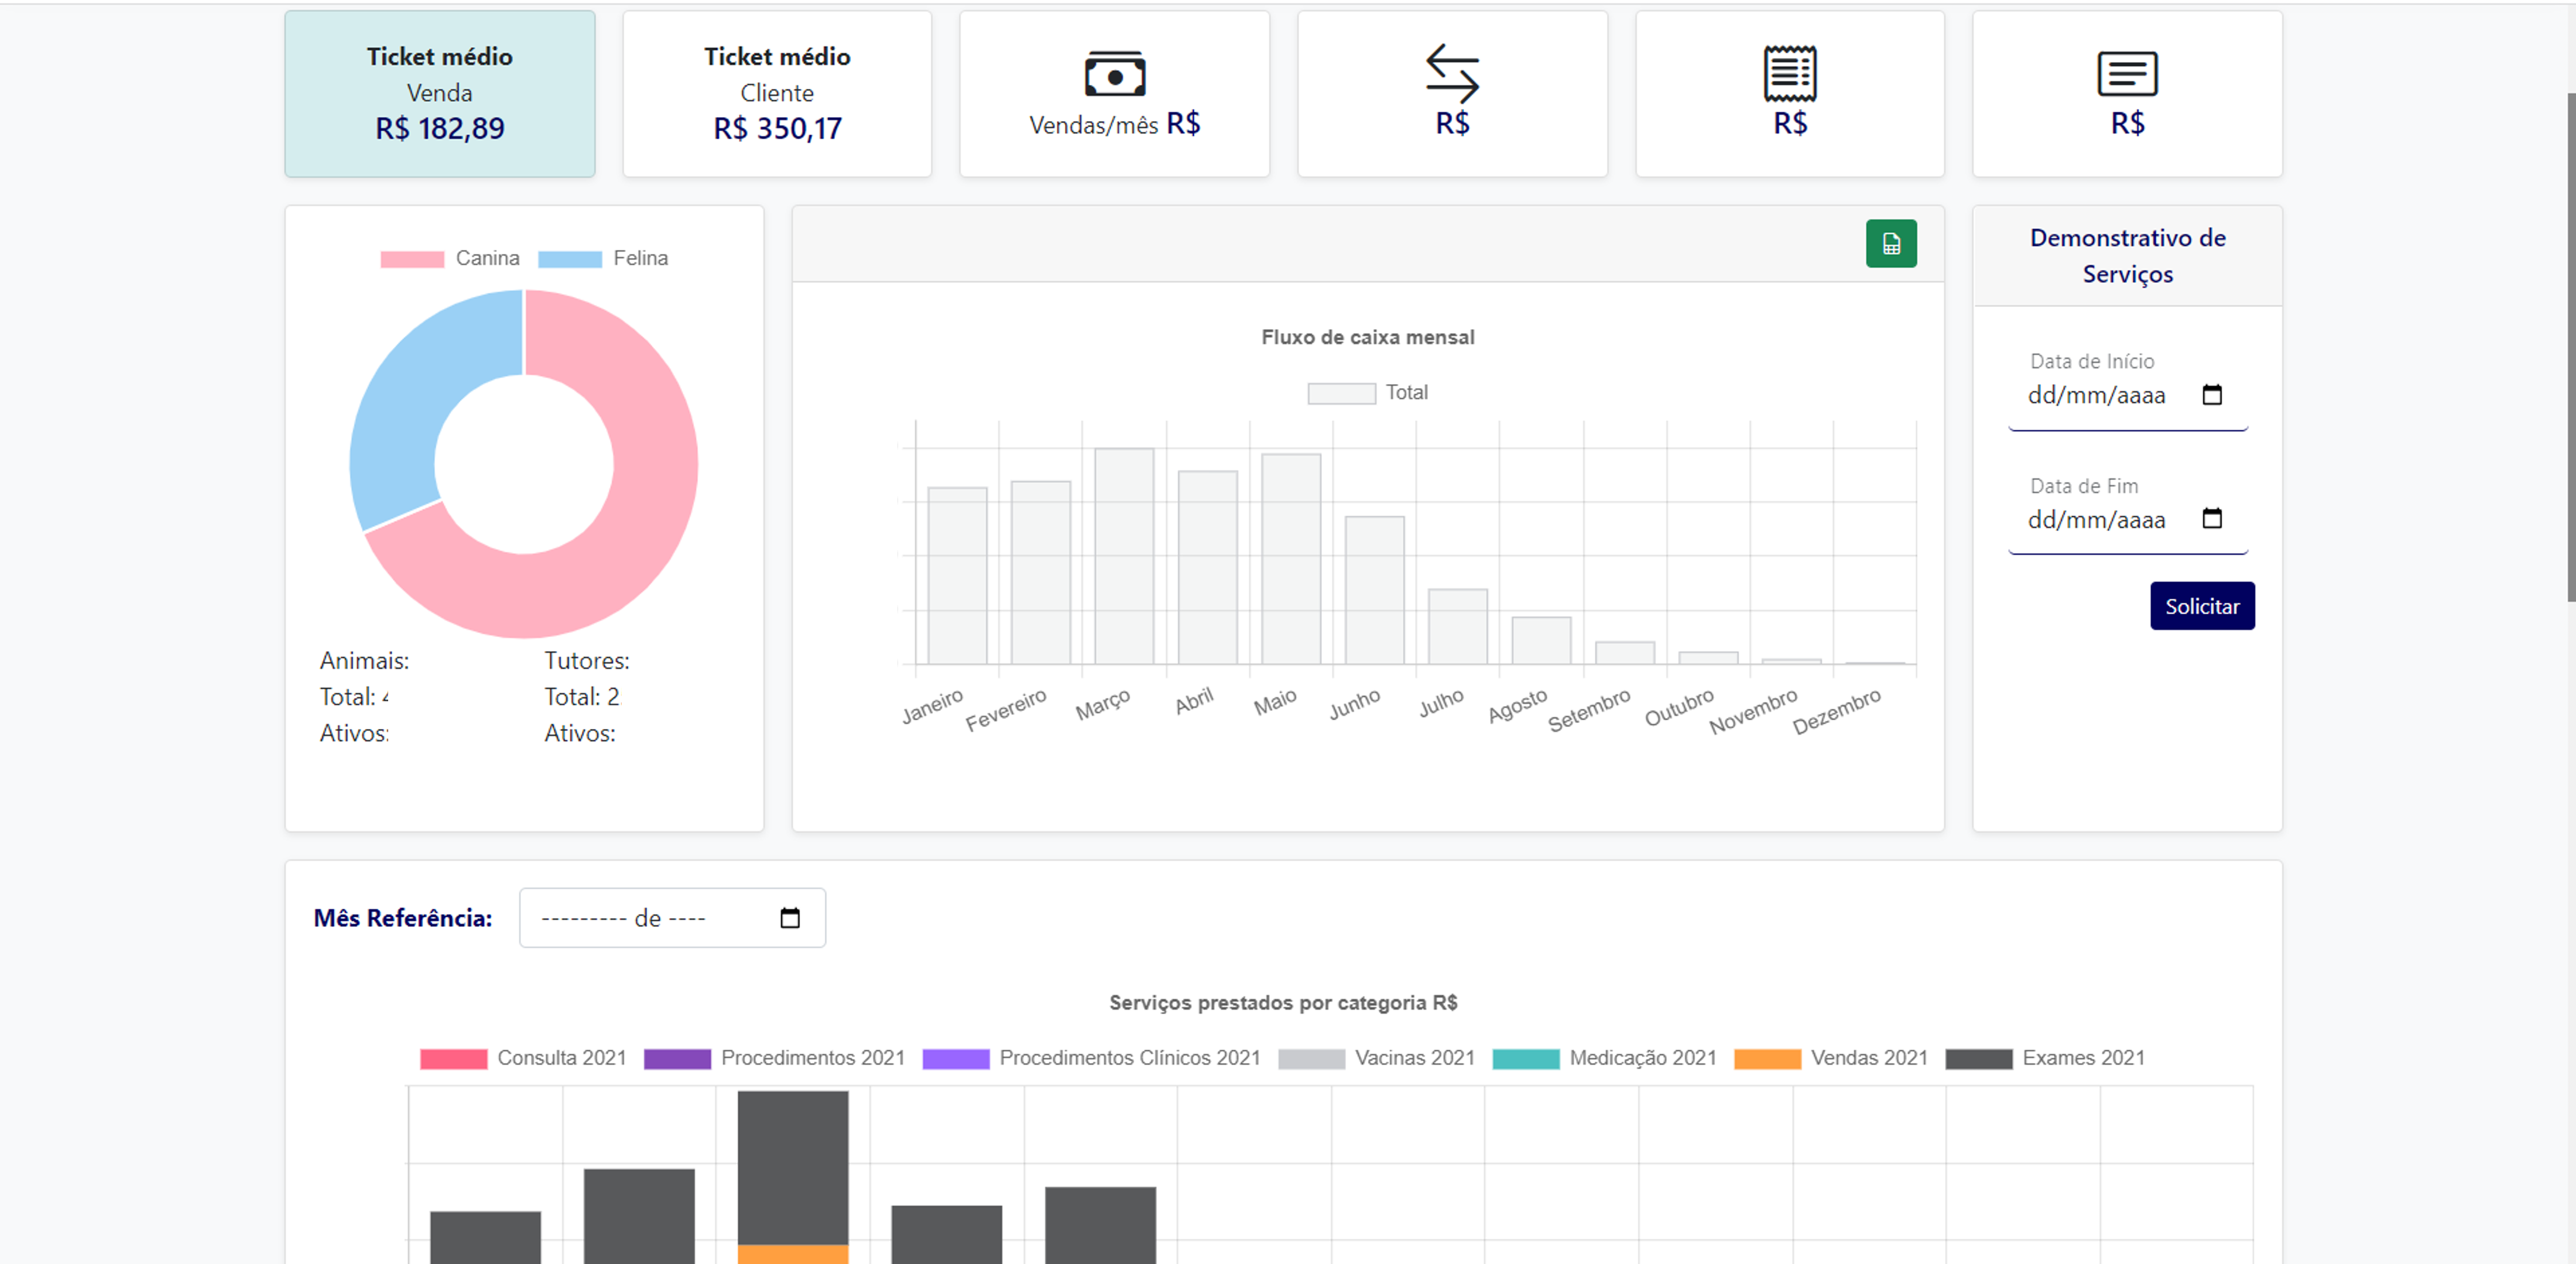Screen dimensions: 2576x1264
Task: Export the cash flow chart with the green spreadsheet button
Action: [1891, 243]
